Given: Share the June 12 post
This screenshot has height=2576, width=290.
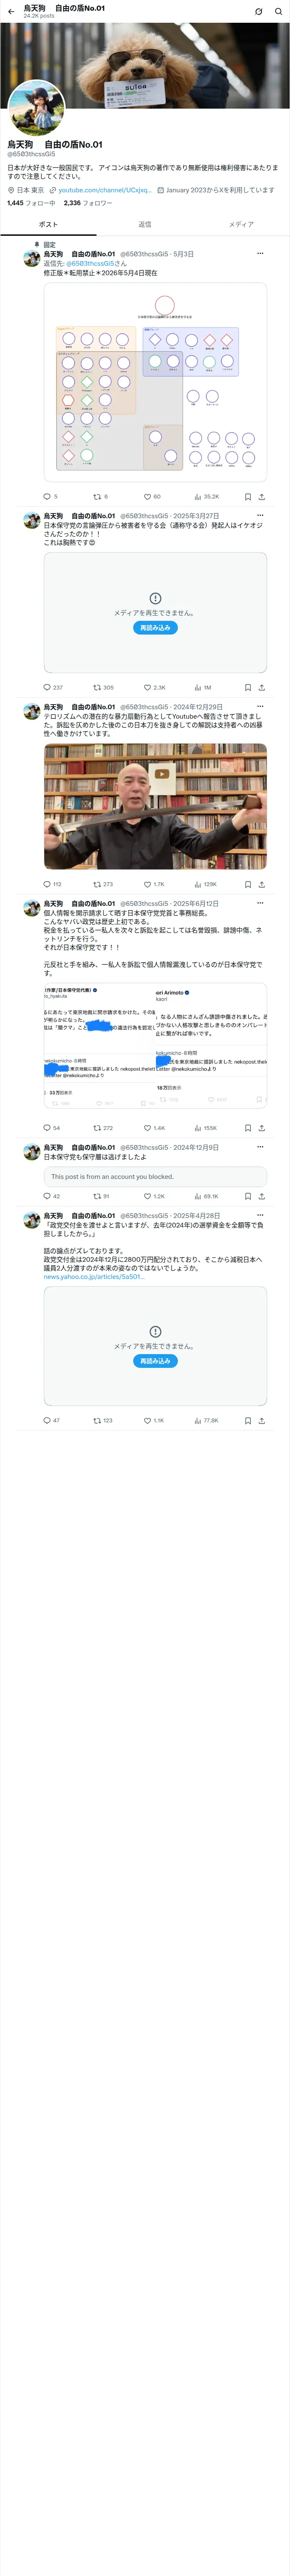Looking at the screenshot, I should pos(261,1128).
